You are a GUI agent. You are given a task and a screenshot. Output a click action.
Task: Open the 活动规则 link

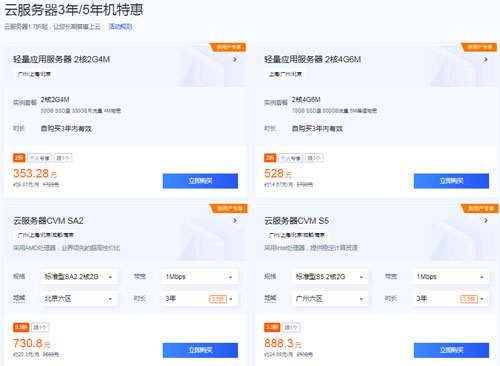point(120,26)
